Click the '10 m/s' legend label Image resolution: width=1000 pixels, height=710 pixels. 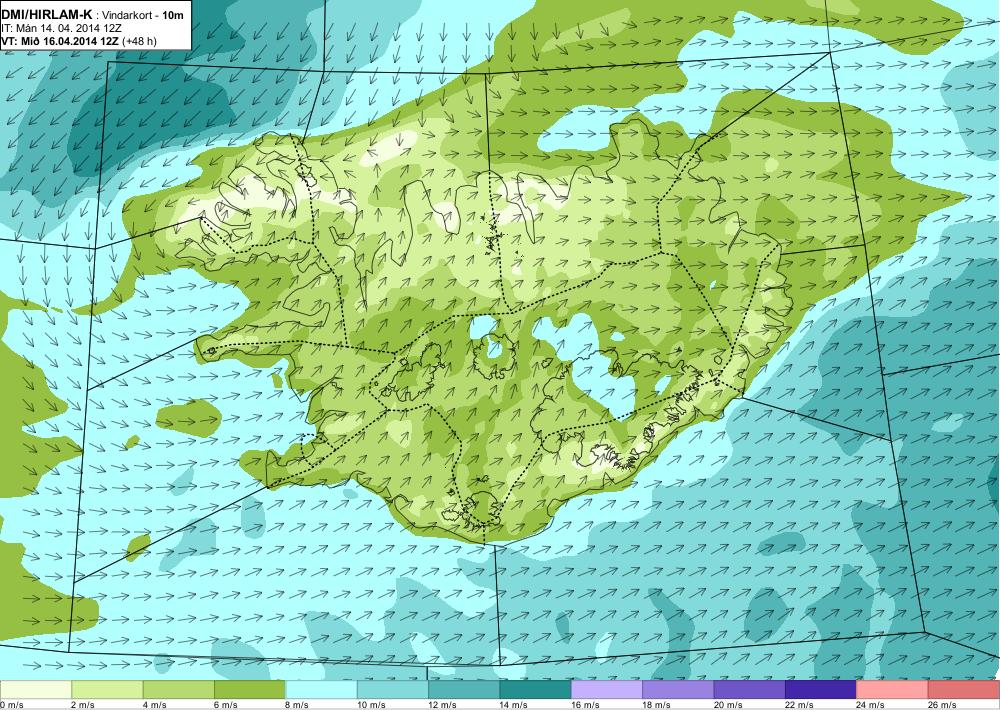[x=371, y=705]
